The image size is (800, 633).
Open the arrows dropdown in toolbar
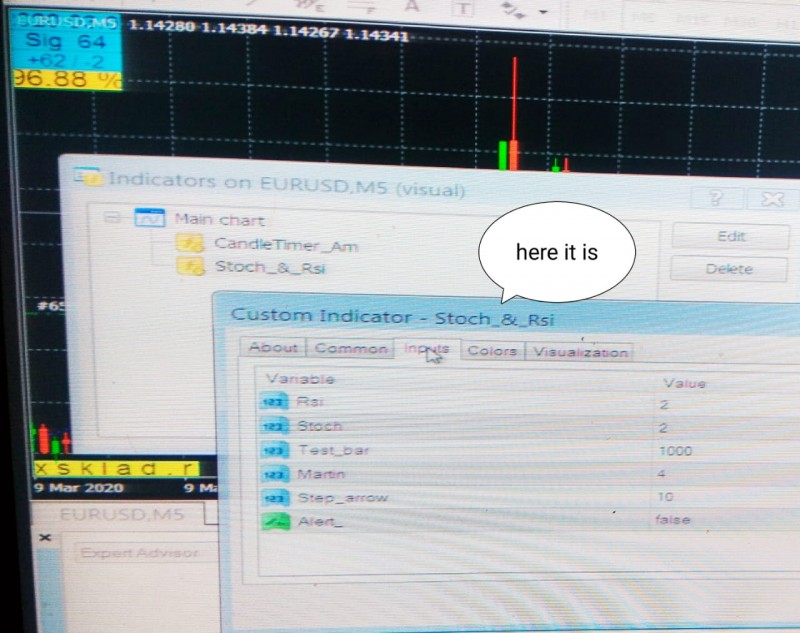coord(543,11)
